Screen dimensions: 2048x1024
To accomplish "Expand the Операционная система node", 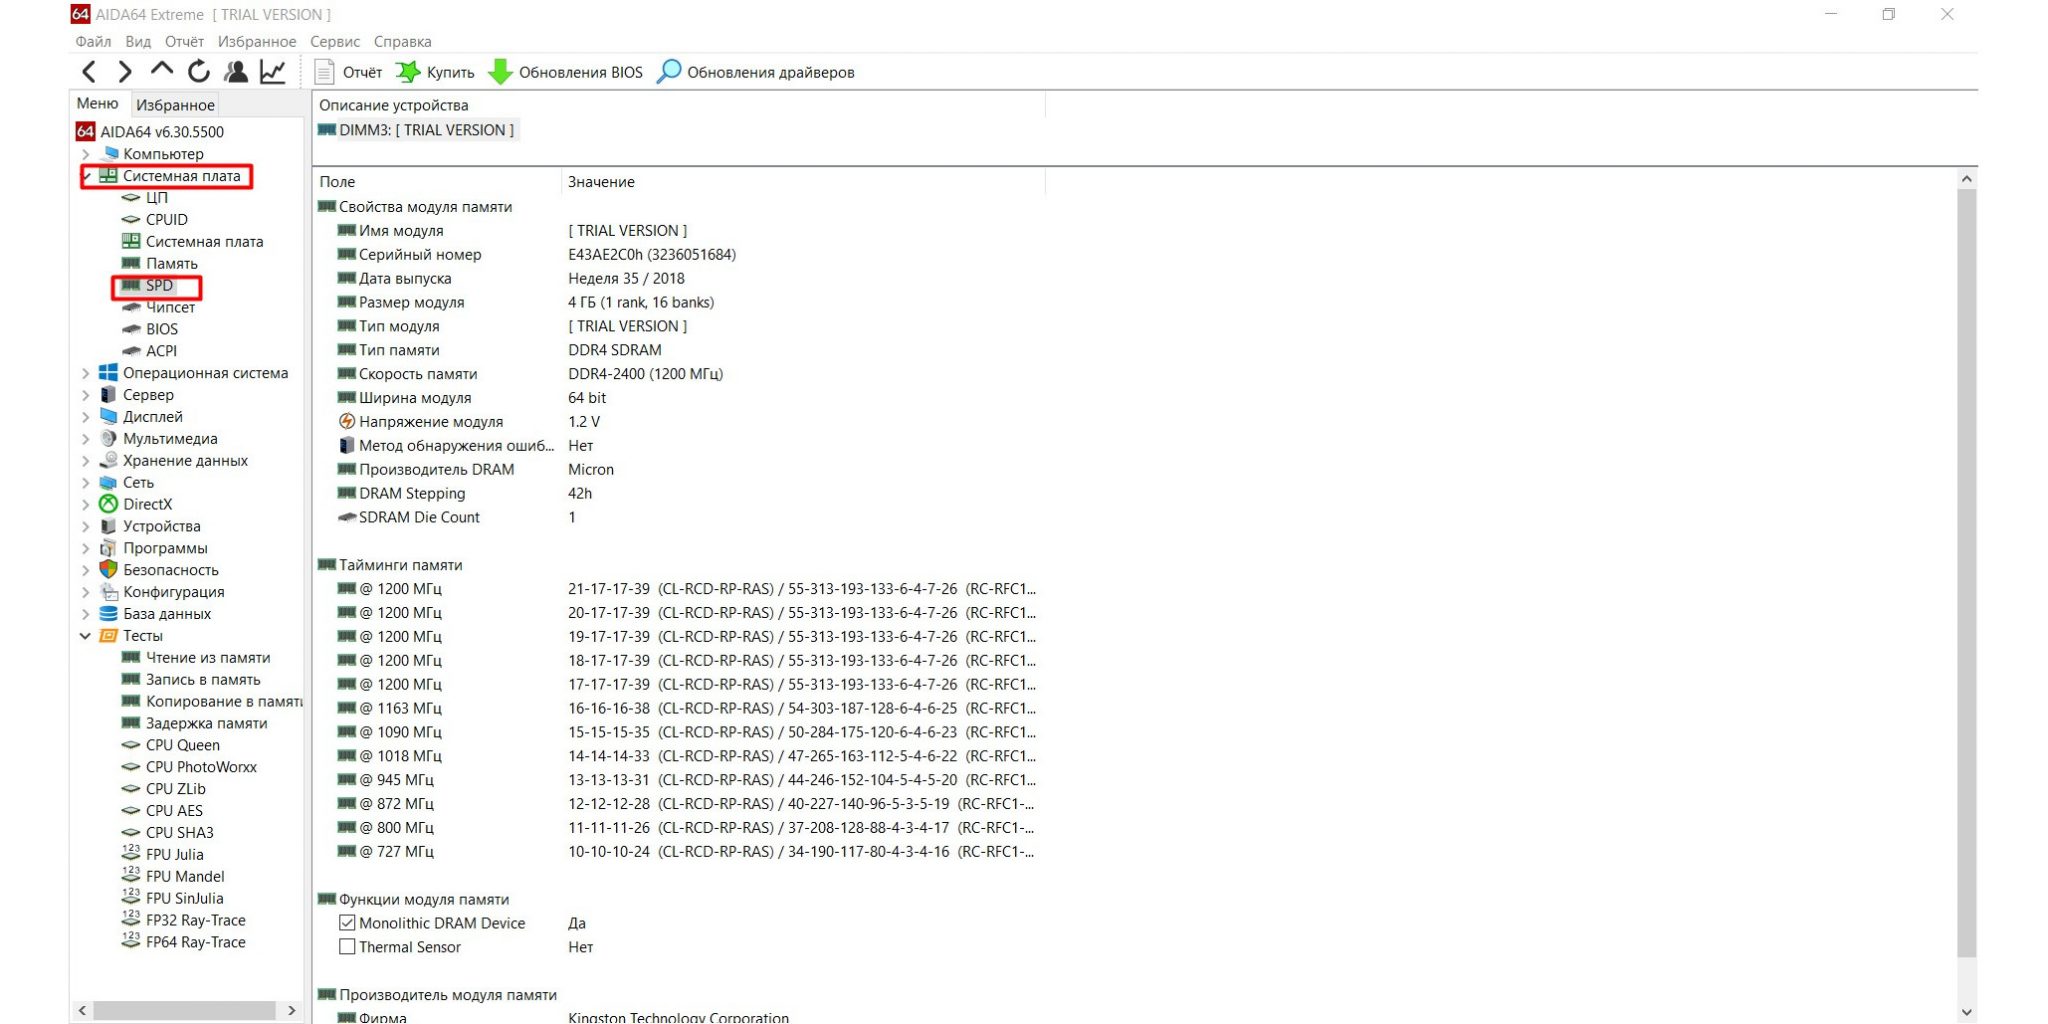I will [86, 373].
